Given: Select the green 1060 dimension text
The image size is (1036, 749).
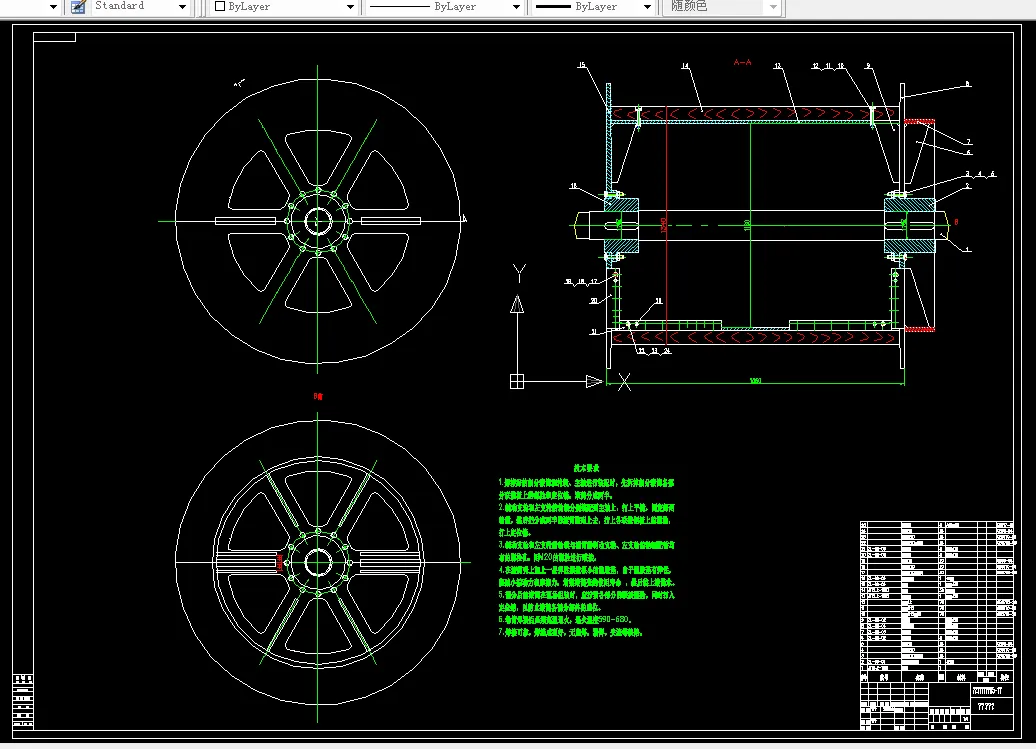Looking at the screenshot, I should click(x=755, y=380).
